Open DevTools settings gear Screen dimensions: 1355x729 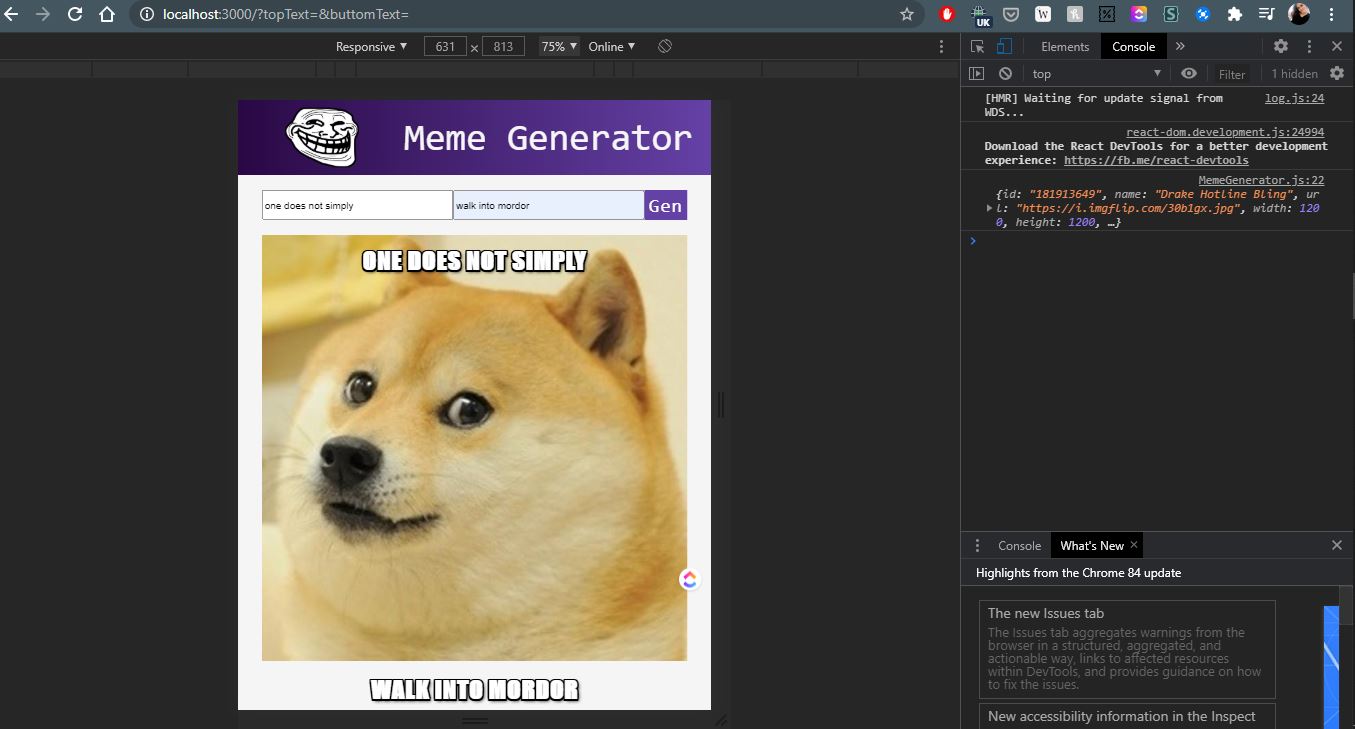coord(1281,46)
